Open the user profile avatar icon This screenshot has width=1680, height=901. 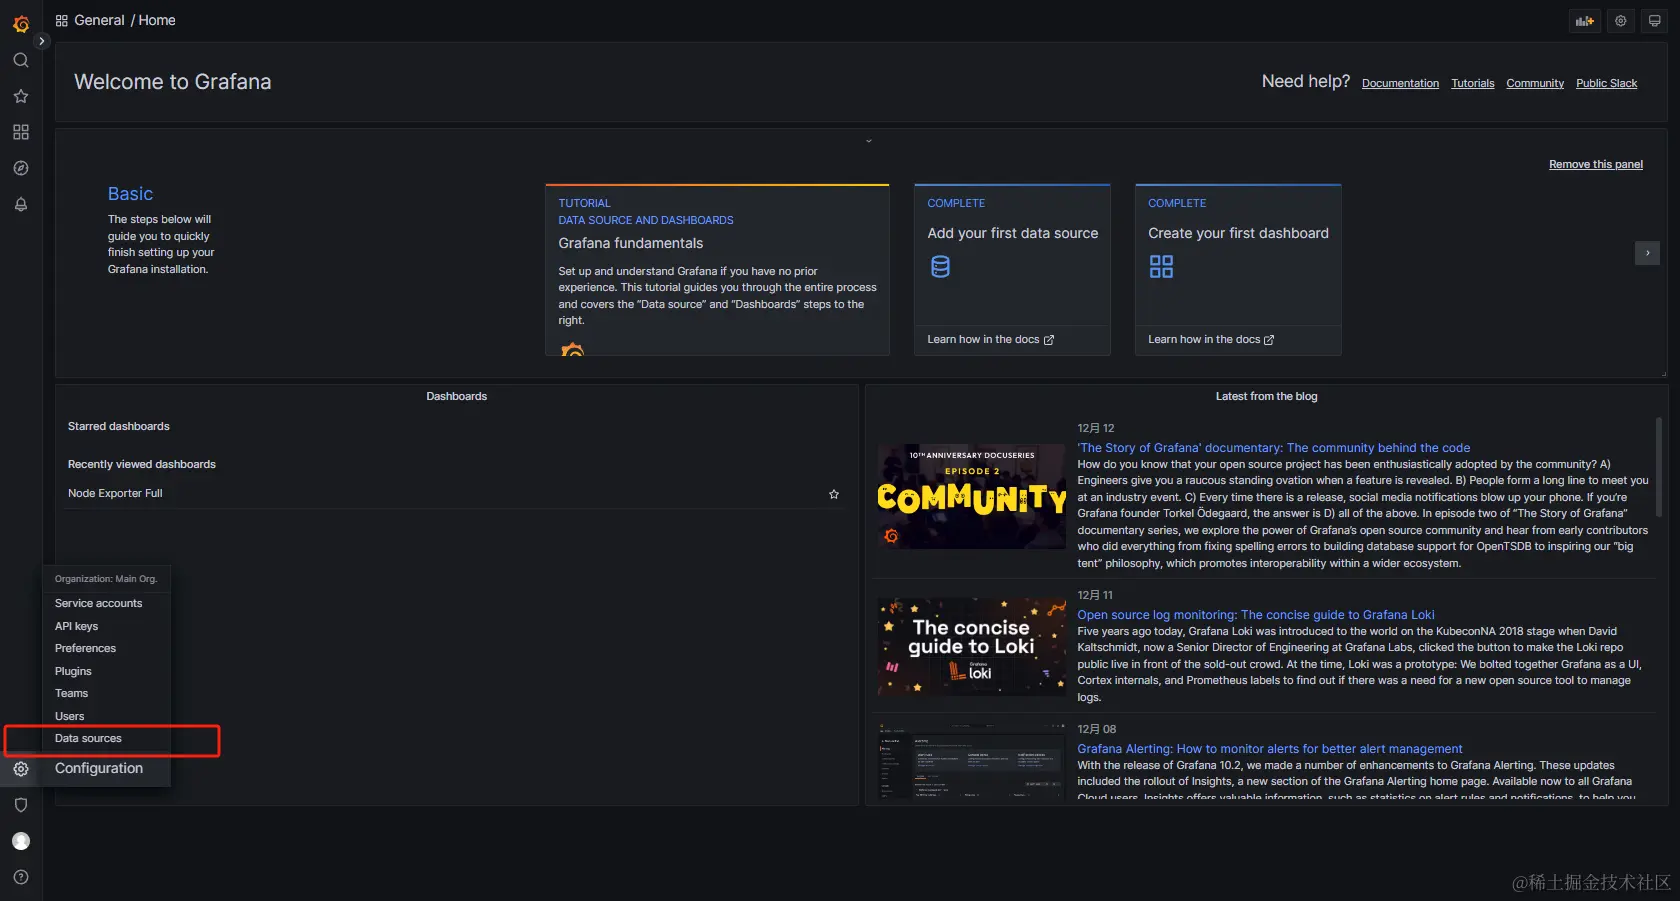point(21,841)
